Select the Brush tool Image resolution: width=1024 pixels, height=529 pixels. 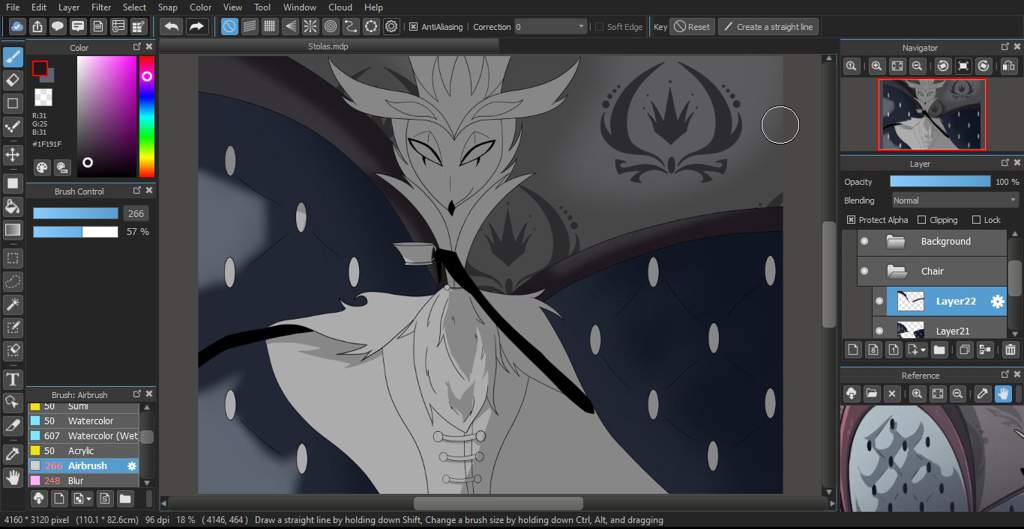[13, 57]
